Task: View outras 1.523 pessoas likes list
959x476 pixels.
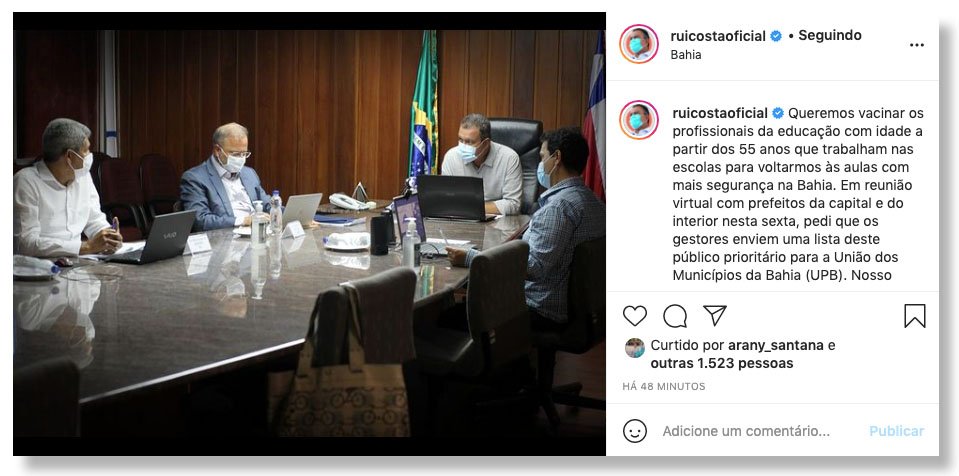Action: coord(722,363)
